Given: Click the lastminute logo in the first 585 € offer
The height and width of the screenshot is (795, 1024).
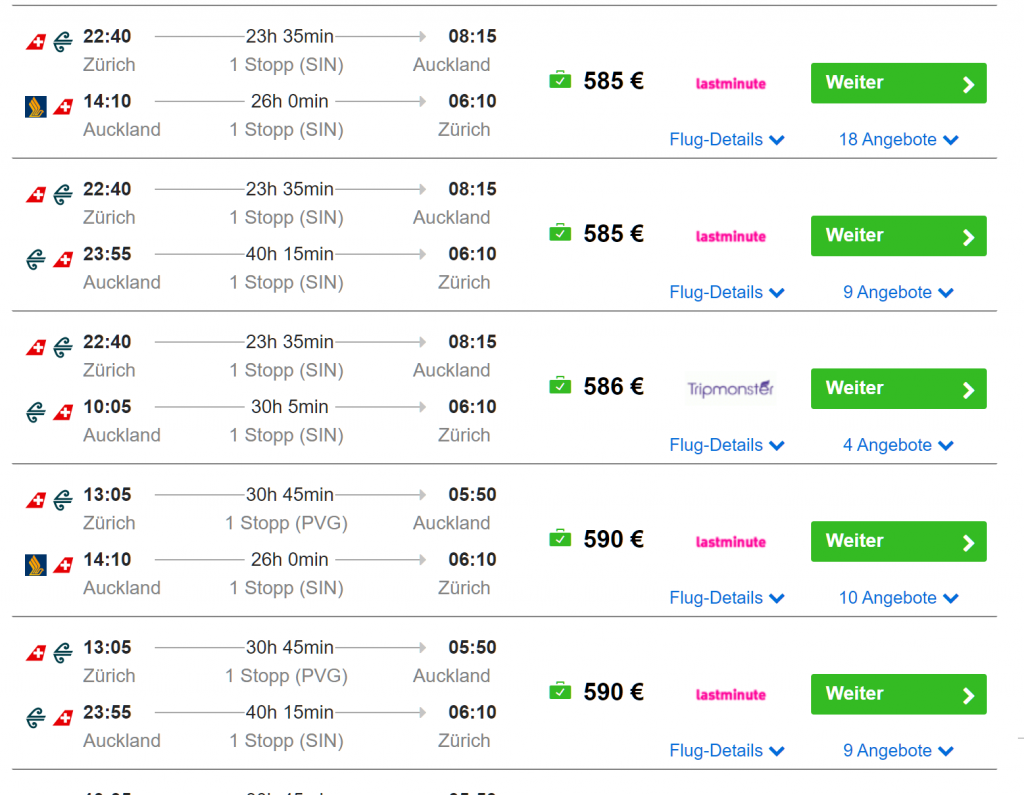Looking at the screenshot, I should (x=730, y=84).
